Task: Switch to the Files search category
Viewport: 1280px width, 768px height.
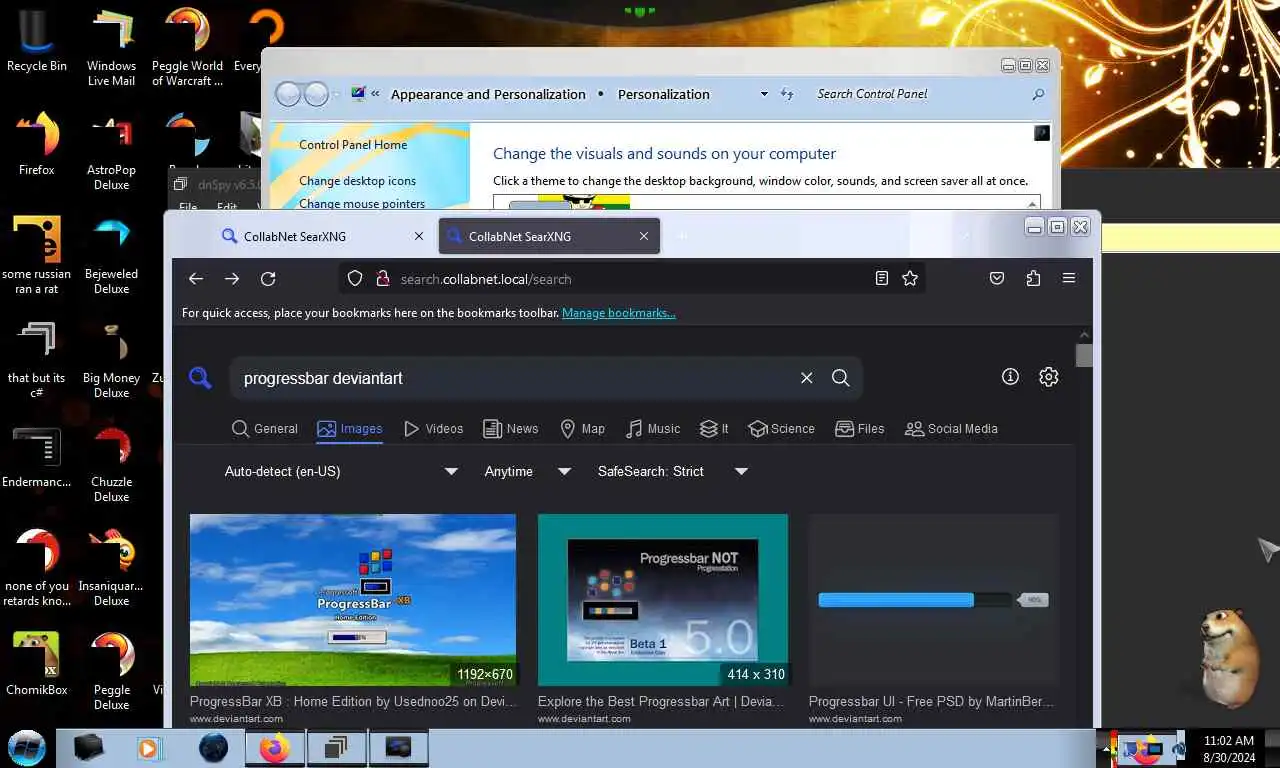Action: (860, 429)
